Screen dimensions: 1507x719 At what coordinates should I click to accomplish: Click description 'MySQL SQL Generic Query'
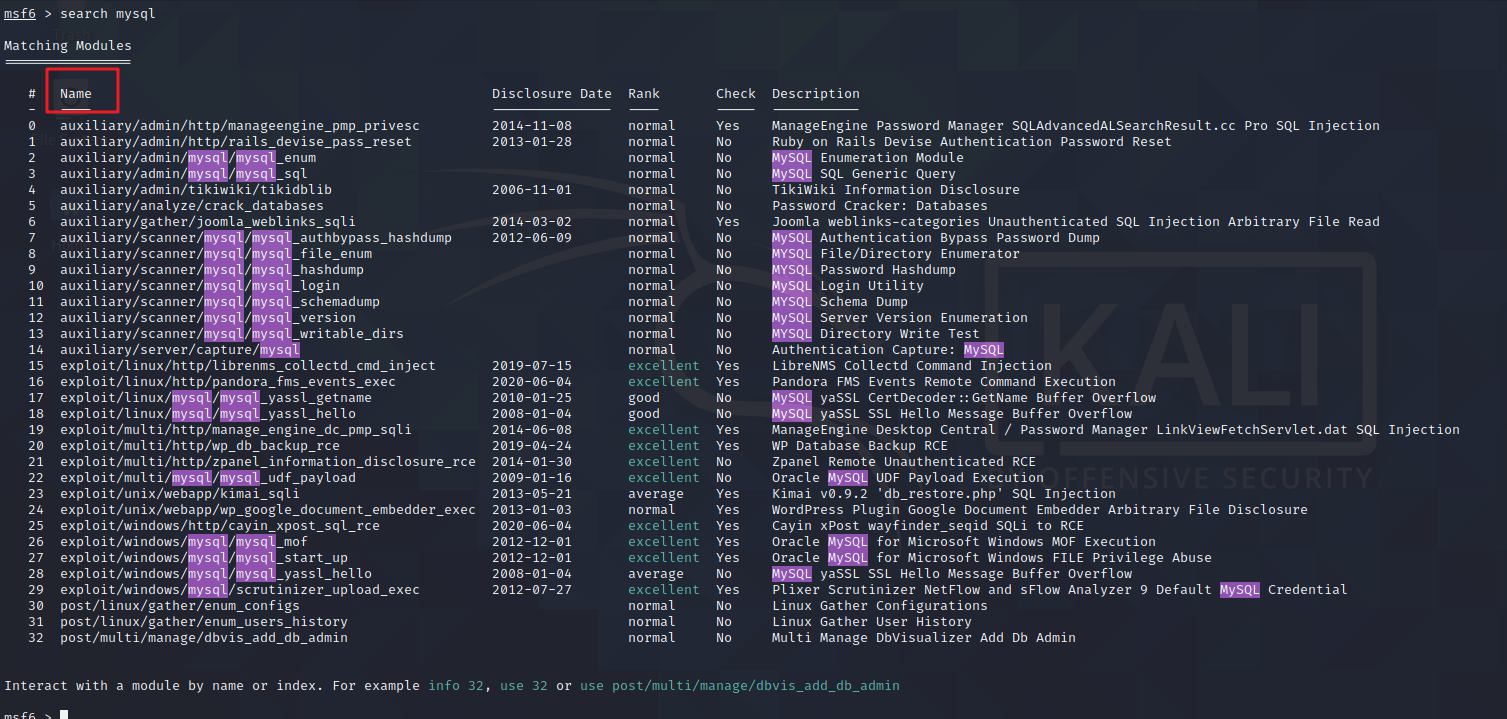coord(864,174)
